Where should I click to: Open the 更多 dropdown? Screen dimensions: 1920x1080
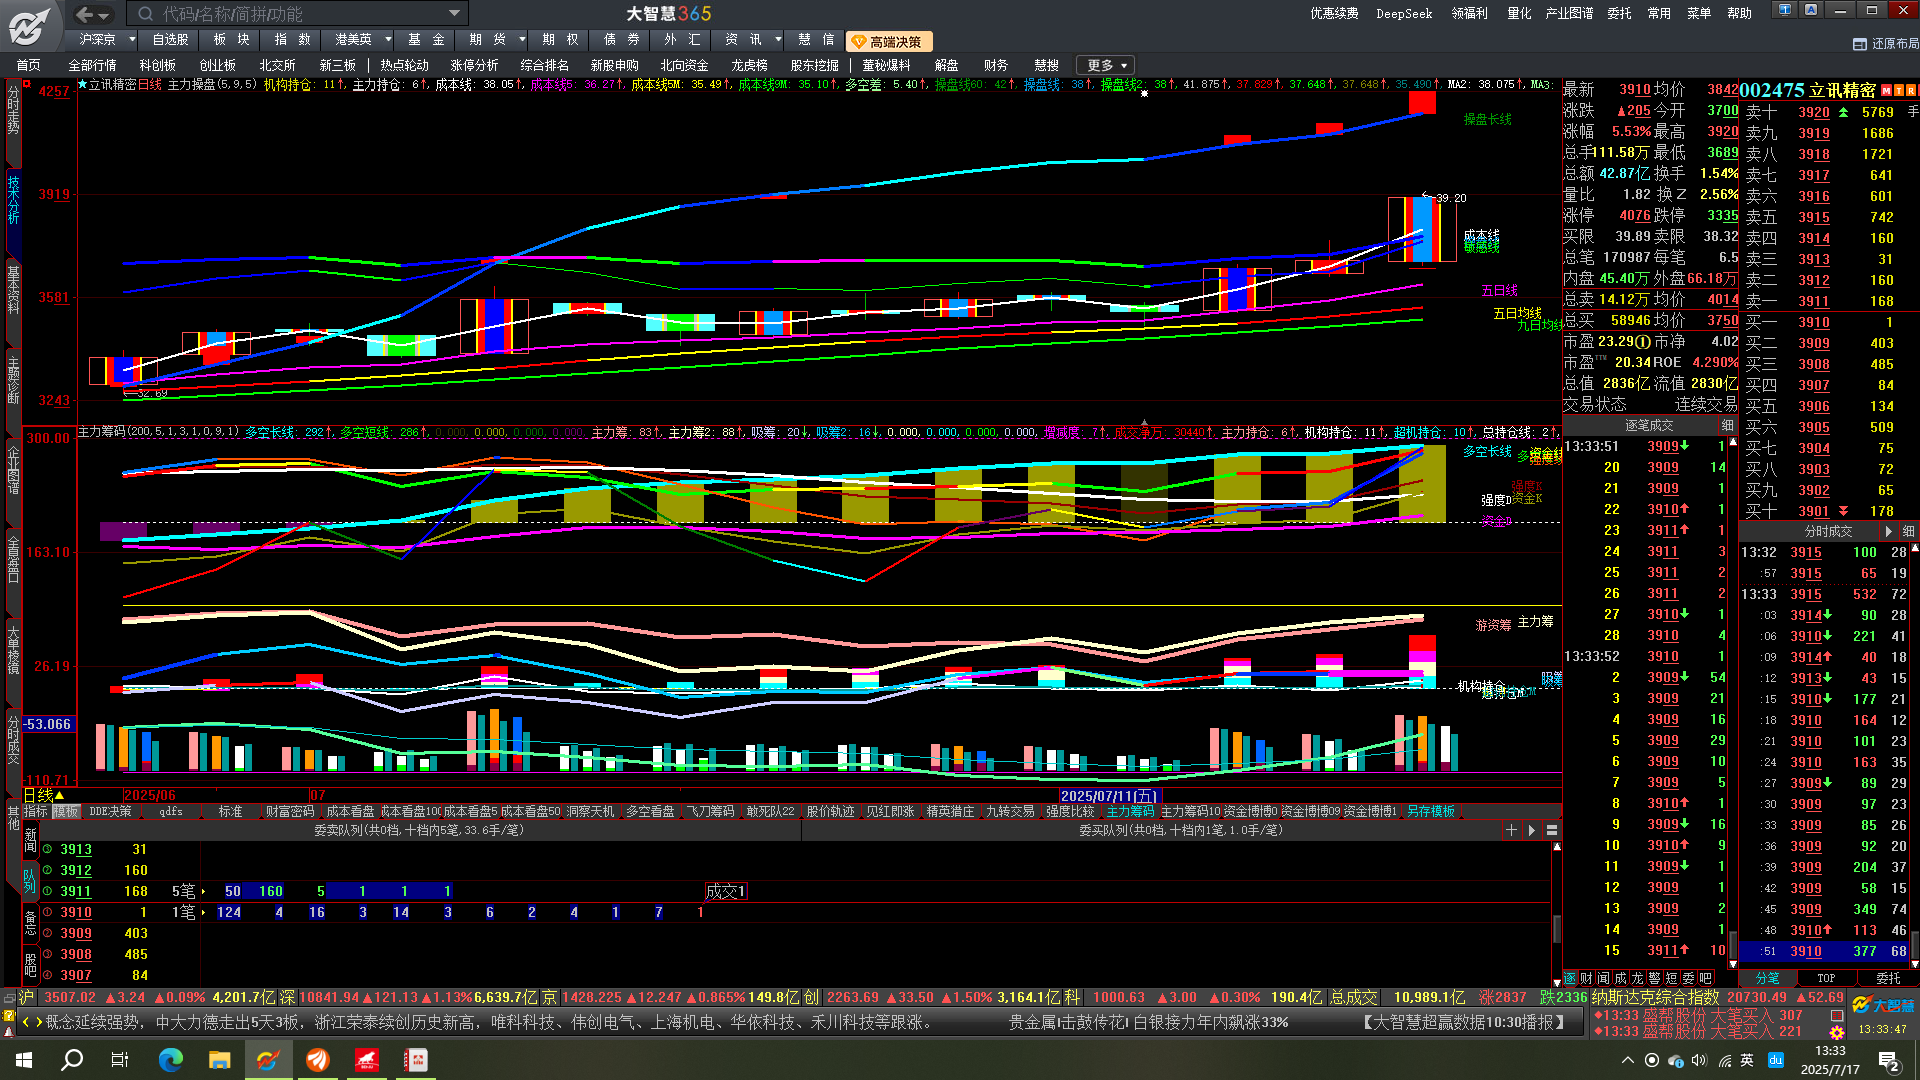pyautogui.click(x=1106, y=65)
